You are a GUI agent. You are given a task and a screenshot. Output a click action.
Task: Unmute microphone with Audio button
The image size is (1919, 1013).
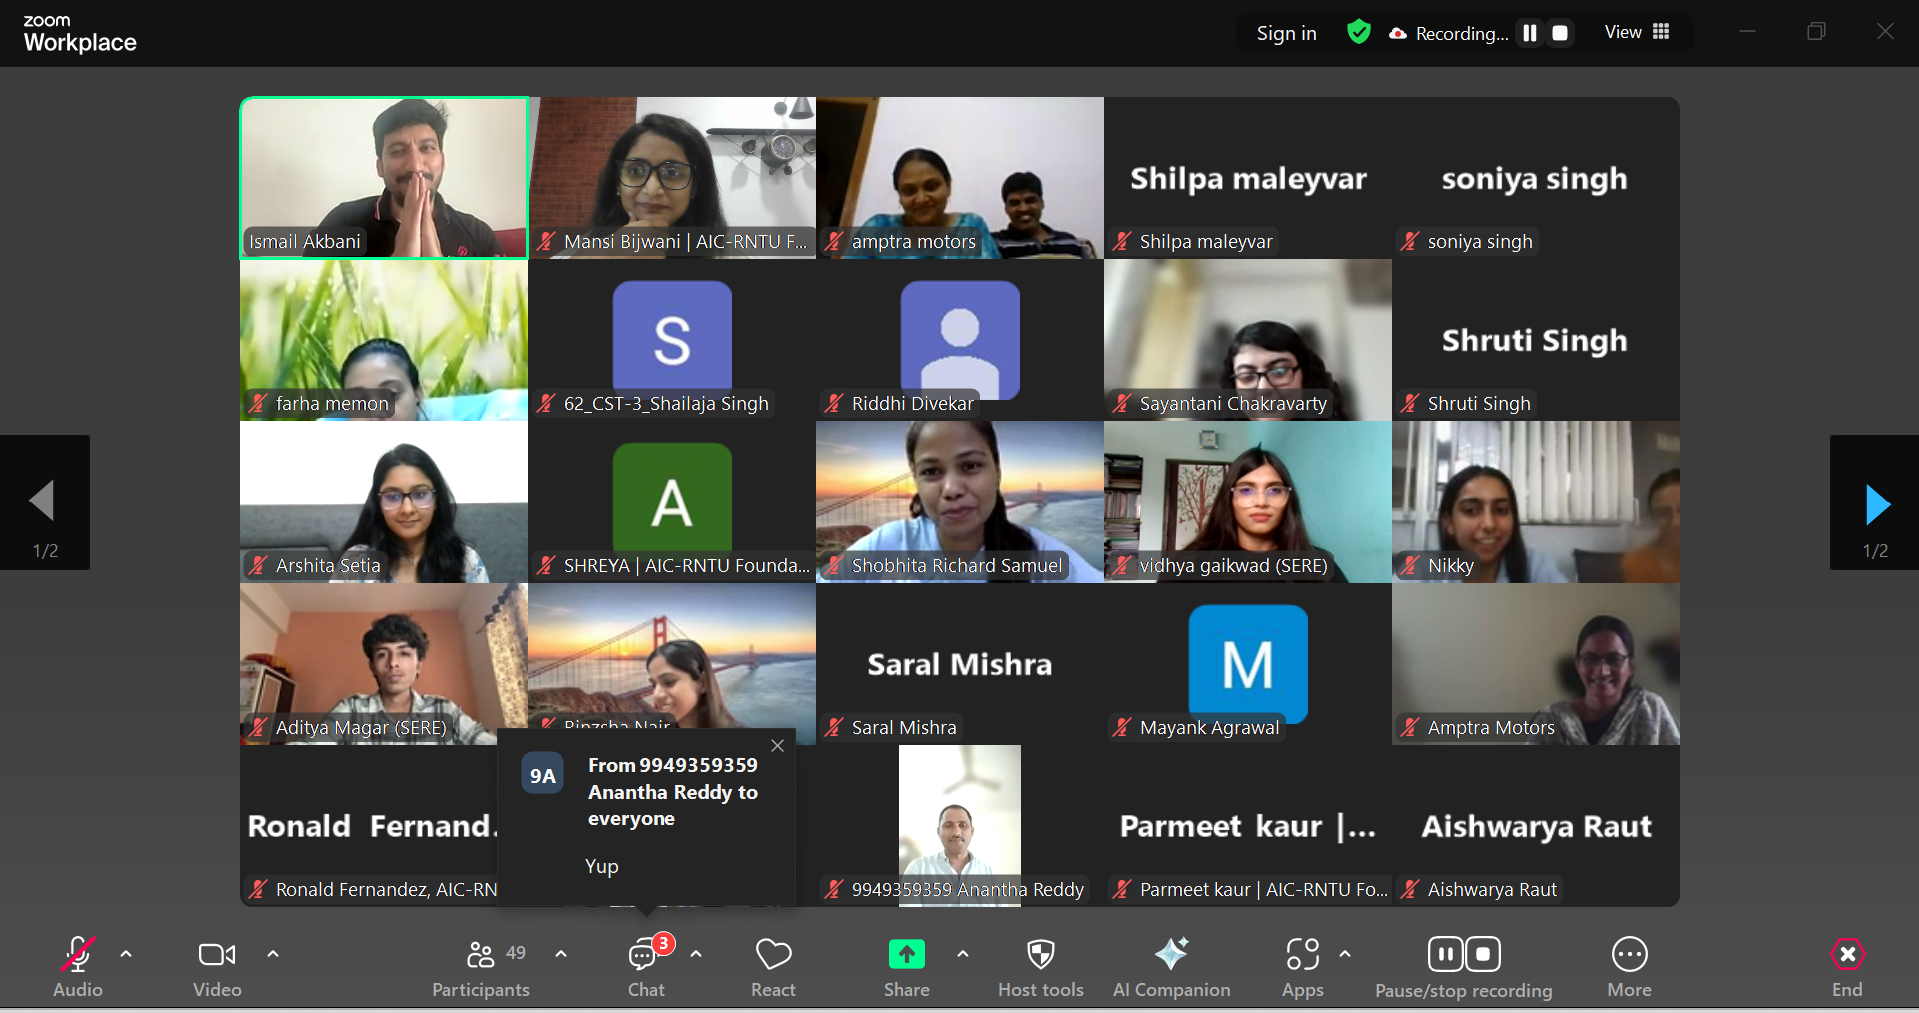tap(78, 966)
